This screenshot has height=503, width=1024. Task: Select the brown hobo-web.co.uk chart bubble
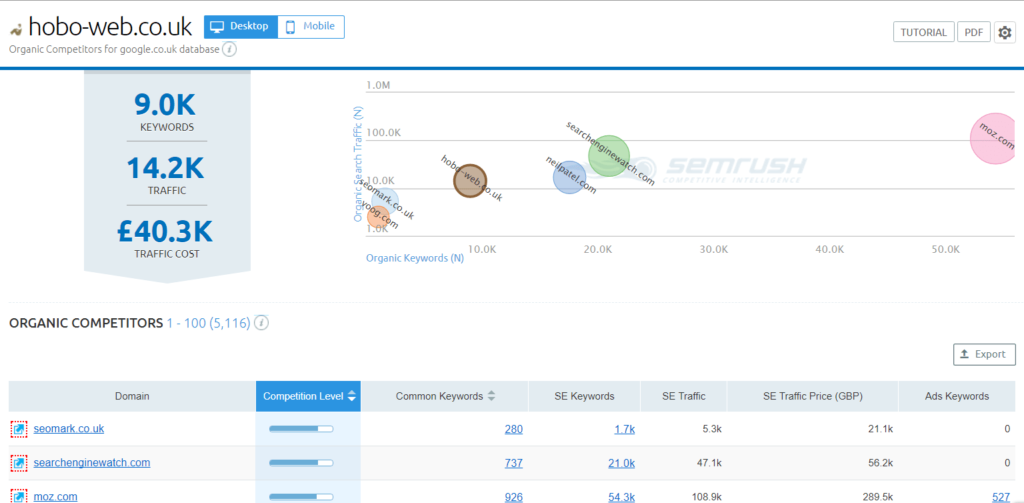pos(470,180)
